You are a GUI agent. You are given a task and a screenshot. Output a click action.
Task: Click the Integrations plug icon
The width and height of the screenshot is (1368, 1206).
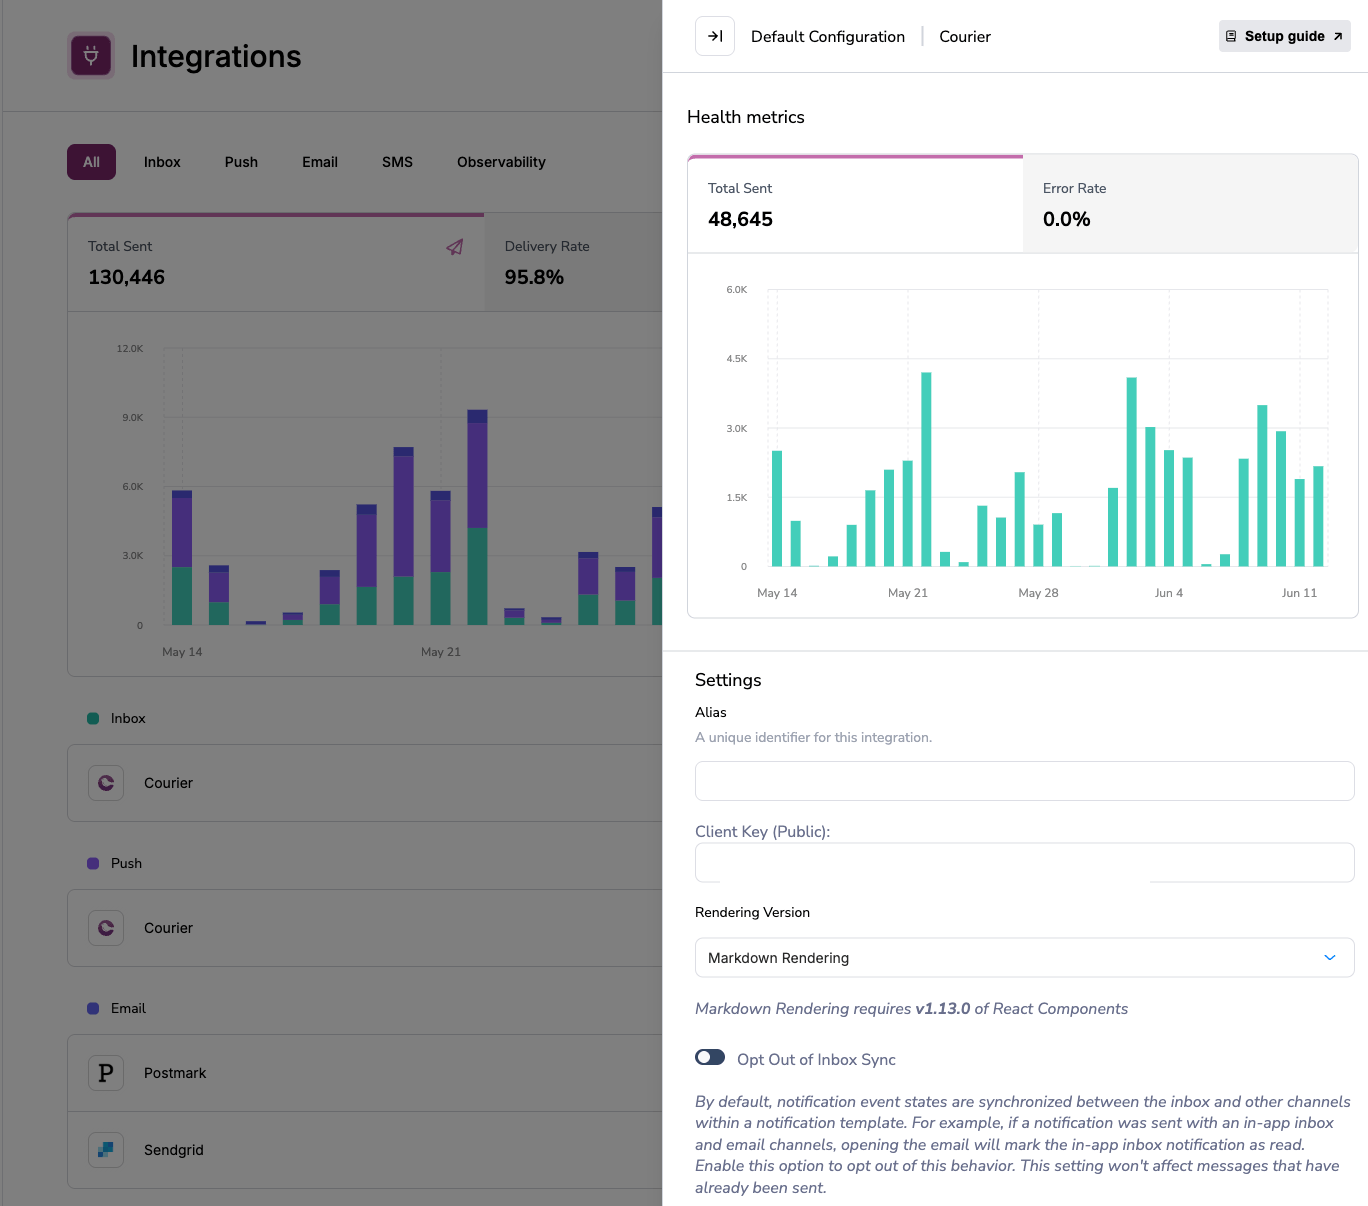pos(91,56)
